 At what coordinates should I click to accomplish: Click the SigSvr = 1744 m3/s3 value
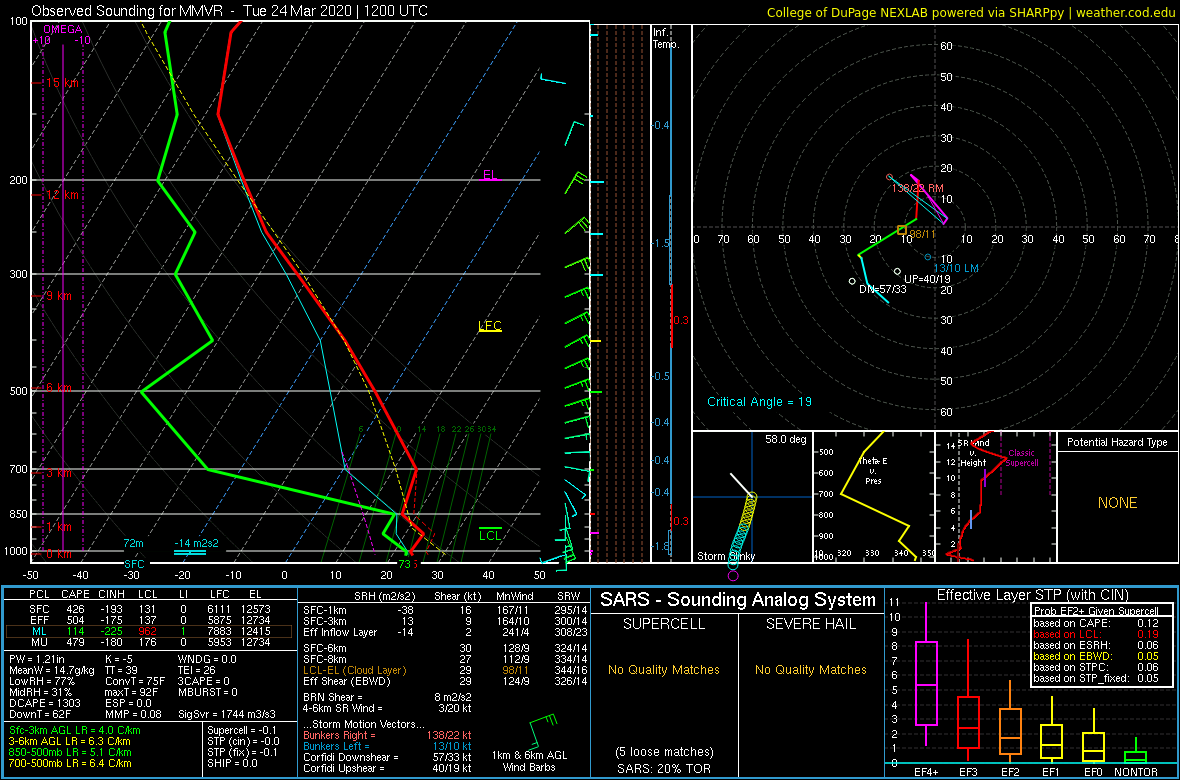point(226,712)
